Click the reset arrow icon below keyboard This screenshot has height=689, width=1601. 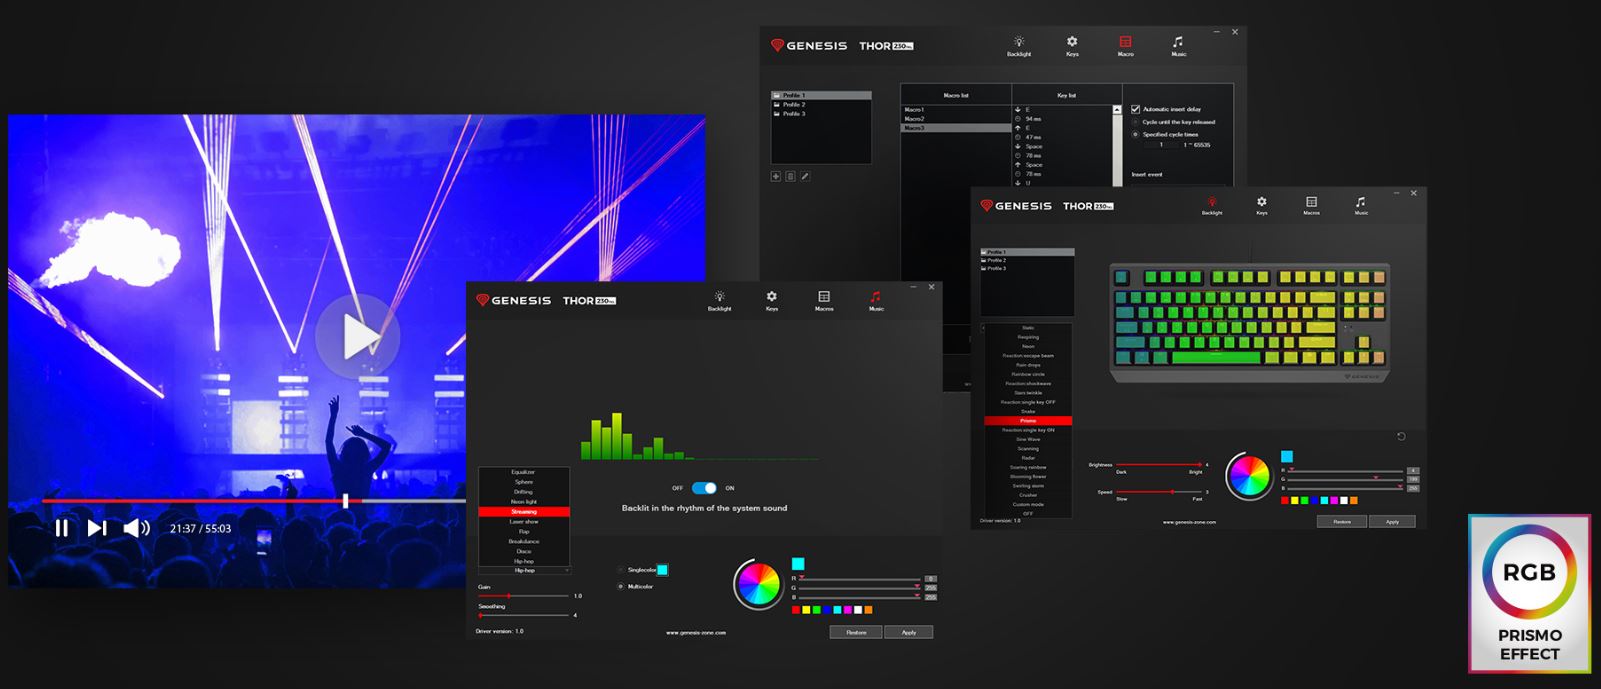coord(1401,437)
